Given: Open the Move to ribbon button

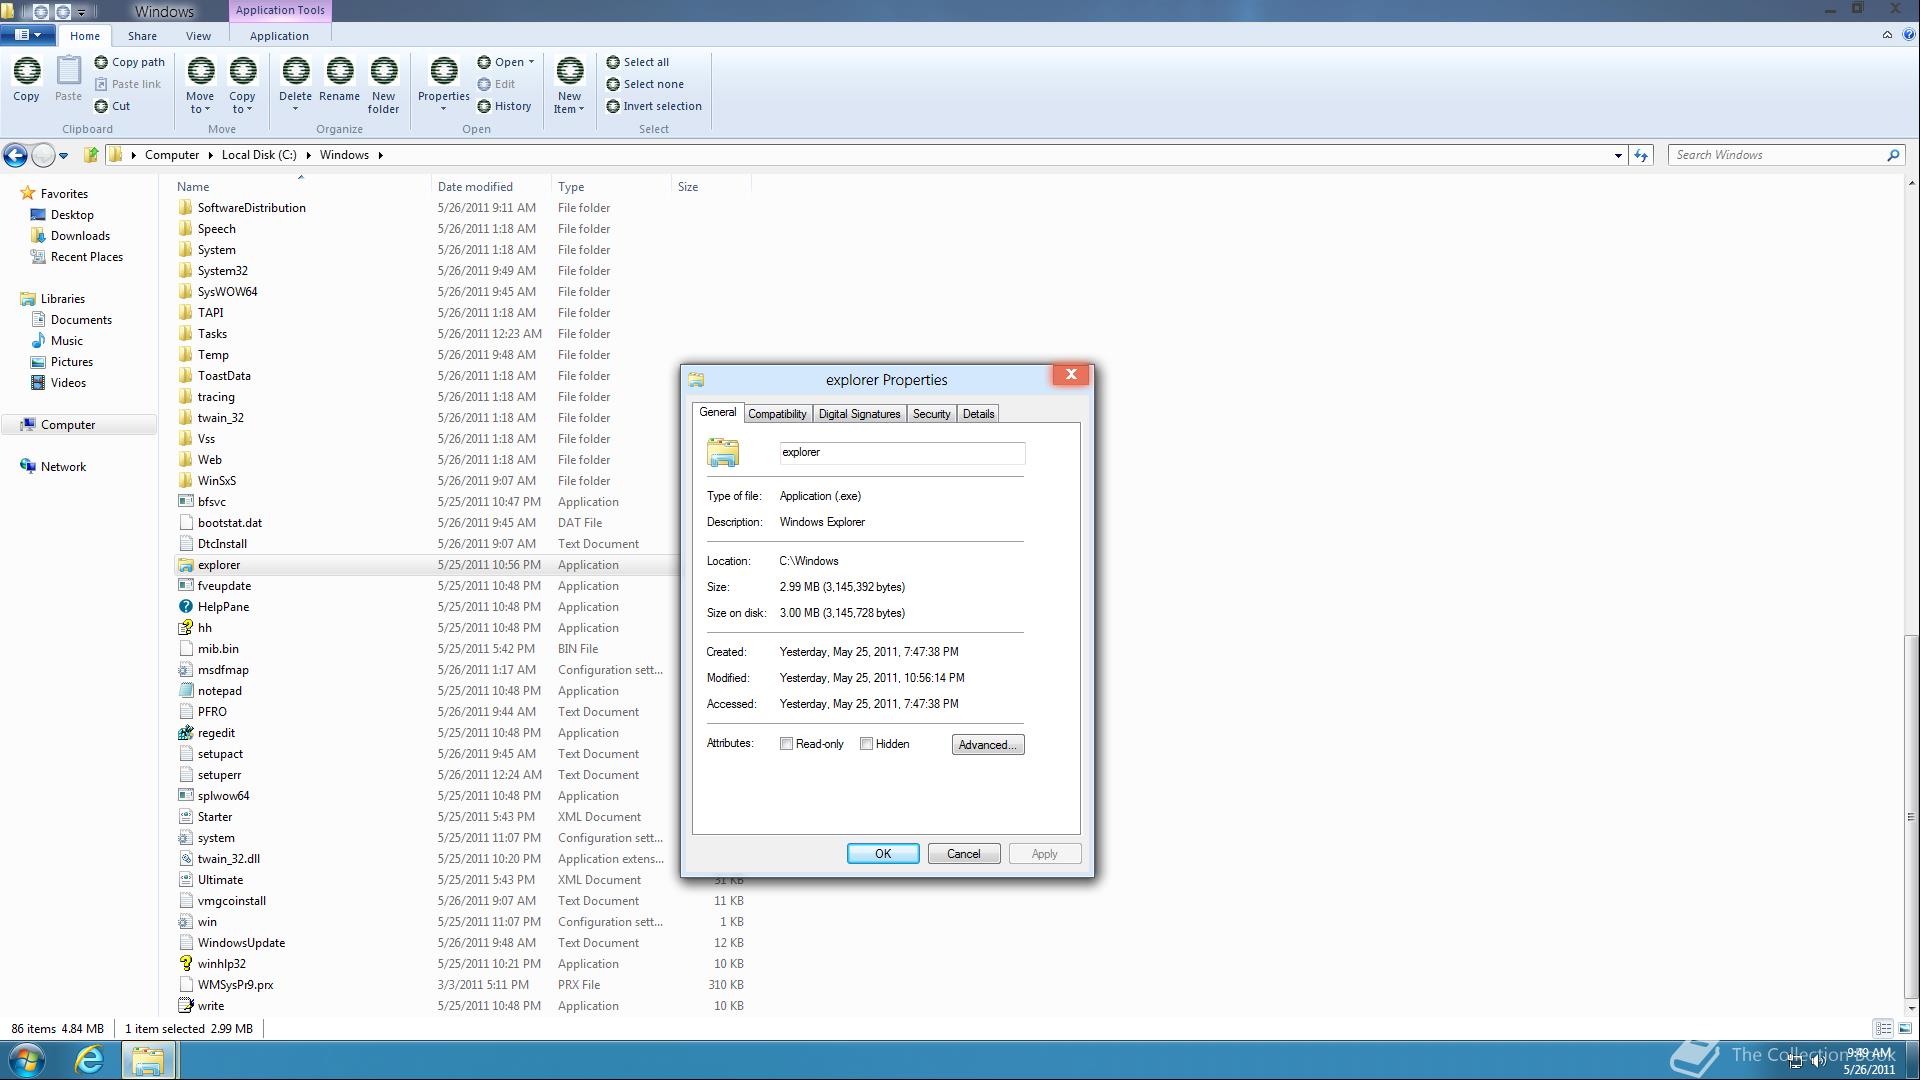Looking at the screenshot, I should point(200,85).
